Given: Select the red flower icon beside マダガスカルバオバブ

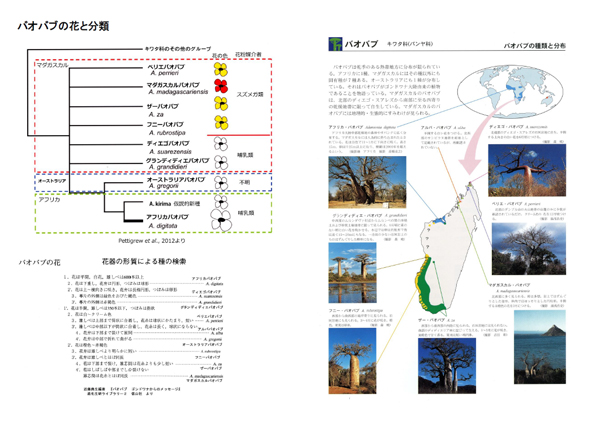Looking at the screenshot, I should point(221,86).
